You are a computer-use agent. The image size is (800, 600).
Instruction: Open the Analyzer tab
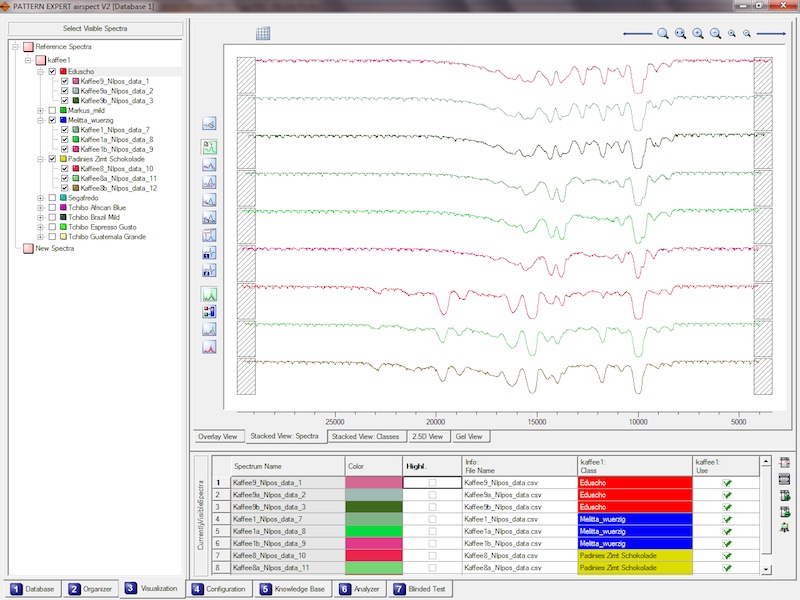pyautogui.click(x=359, y=590)
